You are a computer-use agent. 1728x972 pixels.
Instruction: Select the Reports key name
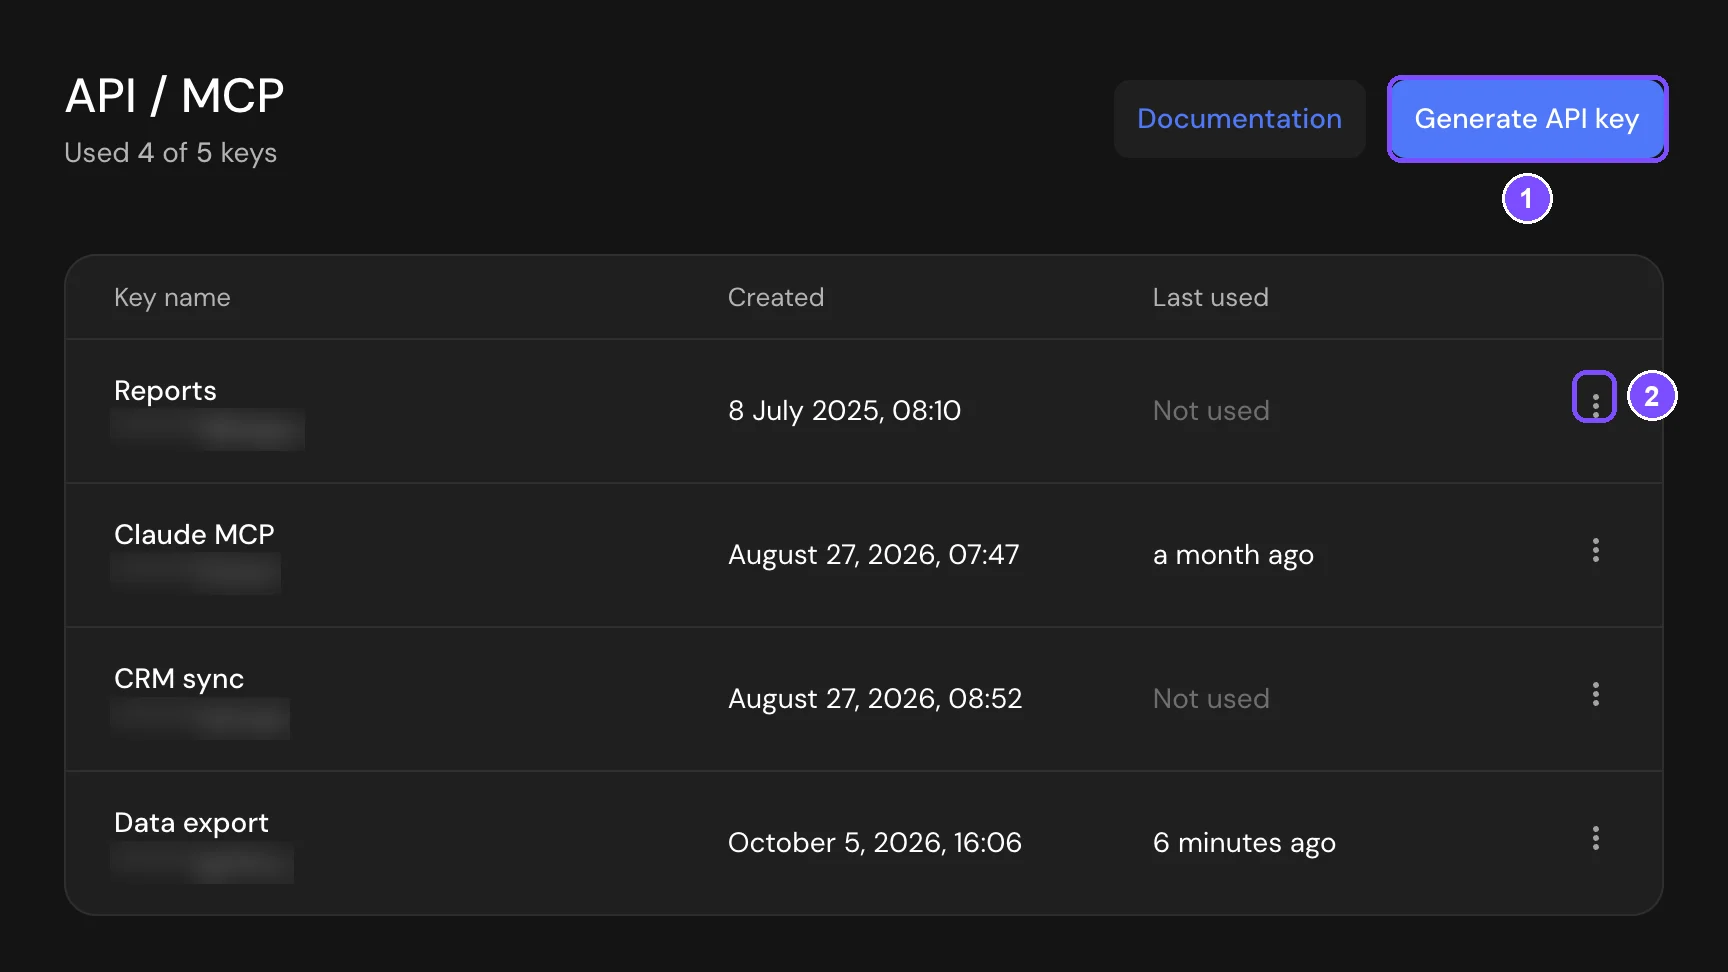click(165, 391)
